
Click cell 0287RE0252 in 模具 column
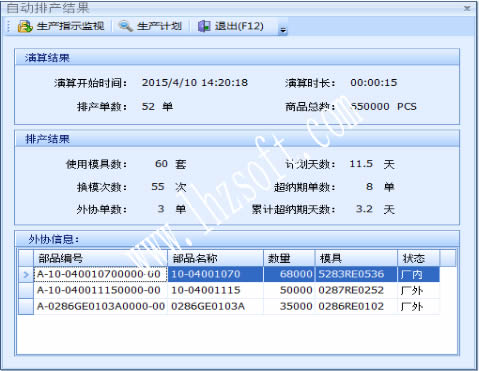[356, 290]
